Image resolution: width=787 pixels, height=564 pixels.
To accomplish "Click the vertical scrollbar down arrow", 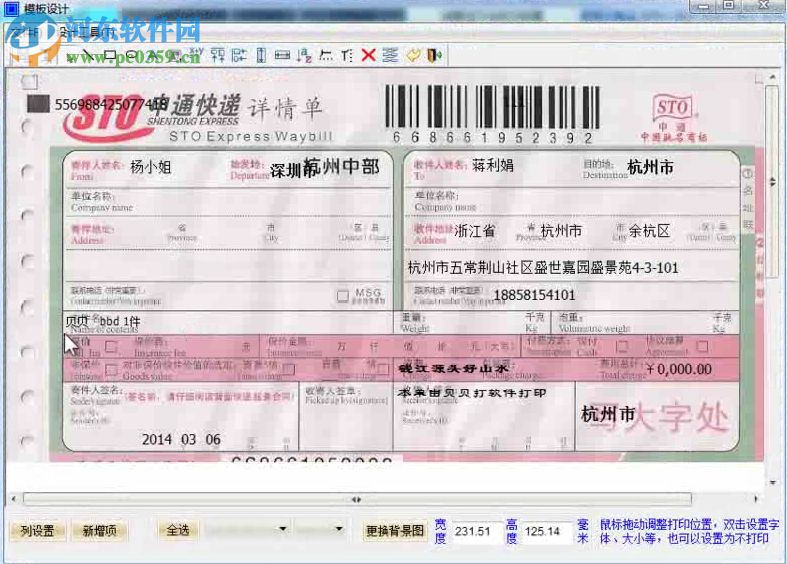I will tap(773, 483).
